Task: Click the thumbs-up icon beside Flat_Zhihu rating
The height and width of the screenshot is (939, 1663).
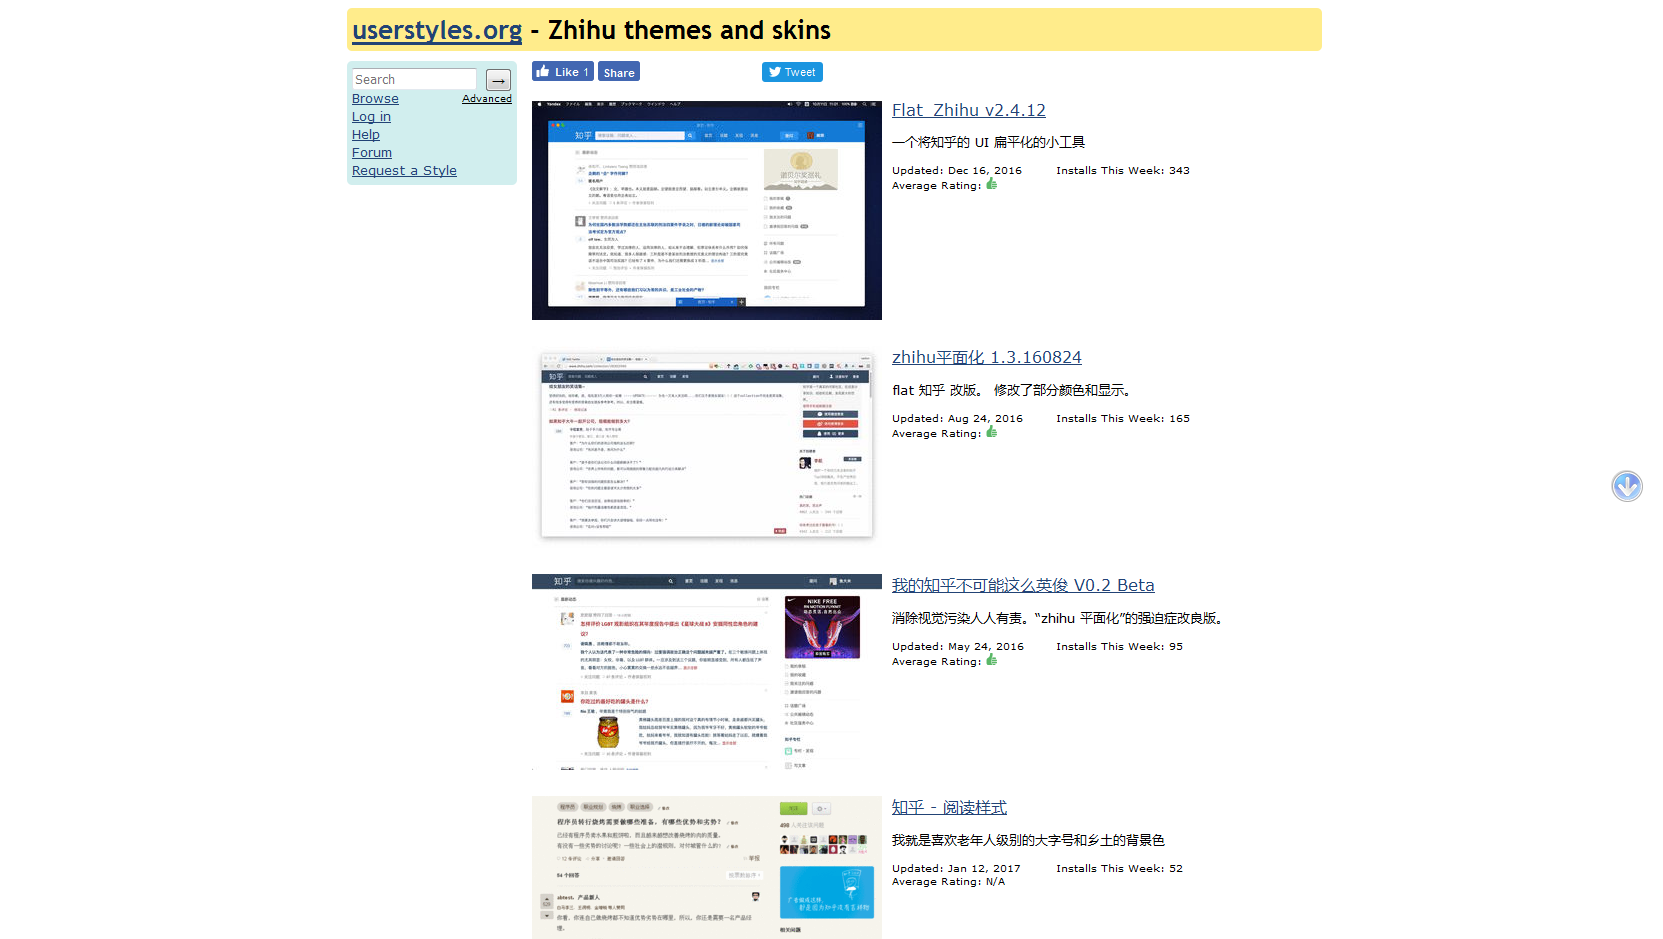Action: point(992,184)
